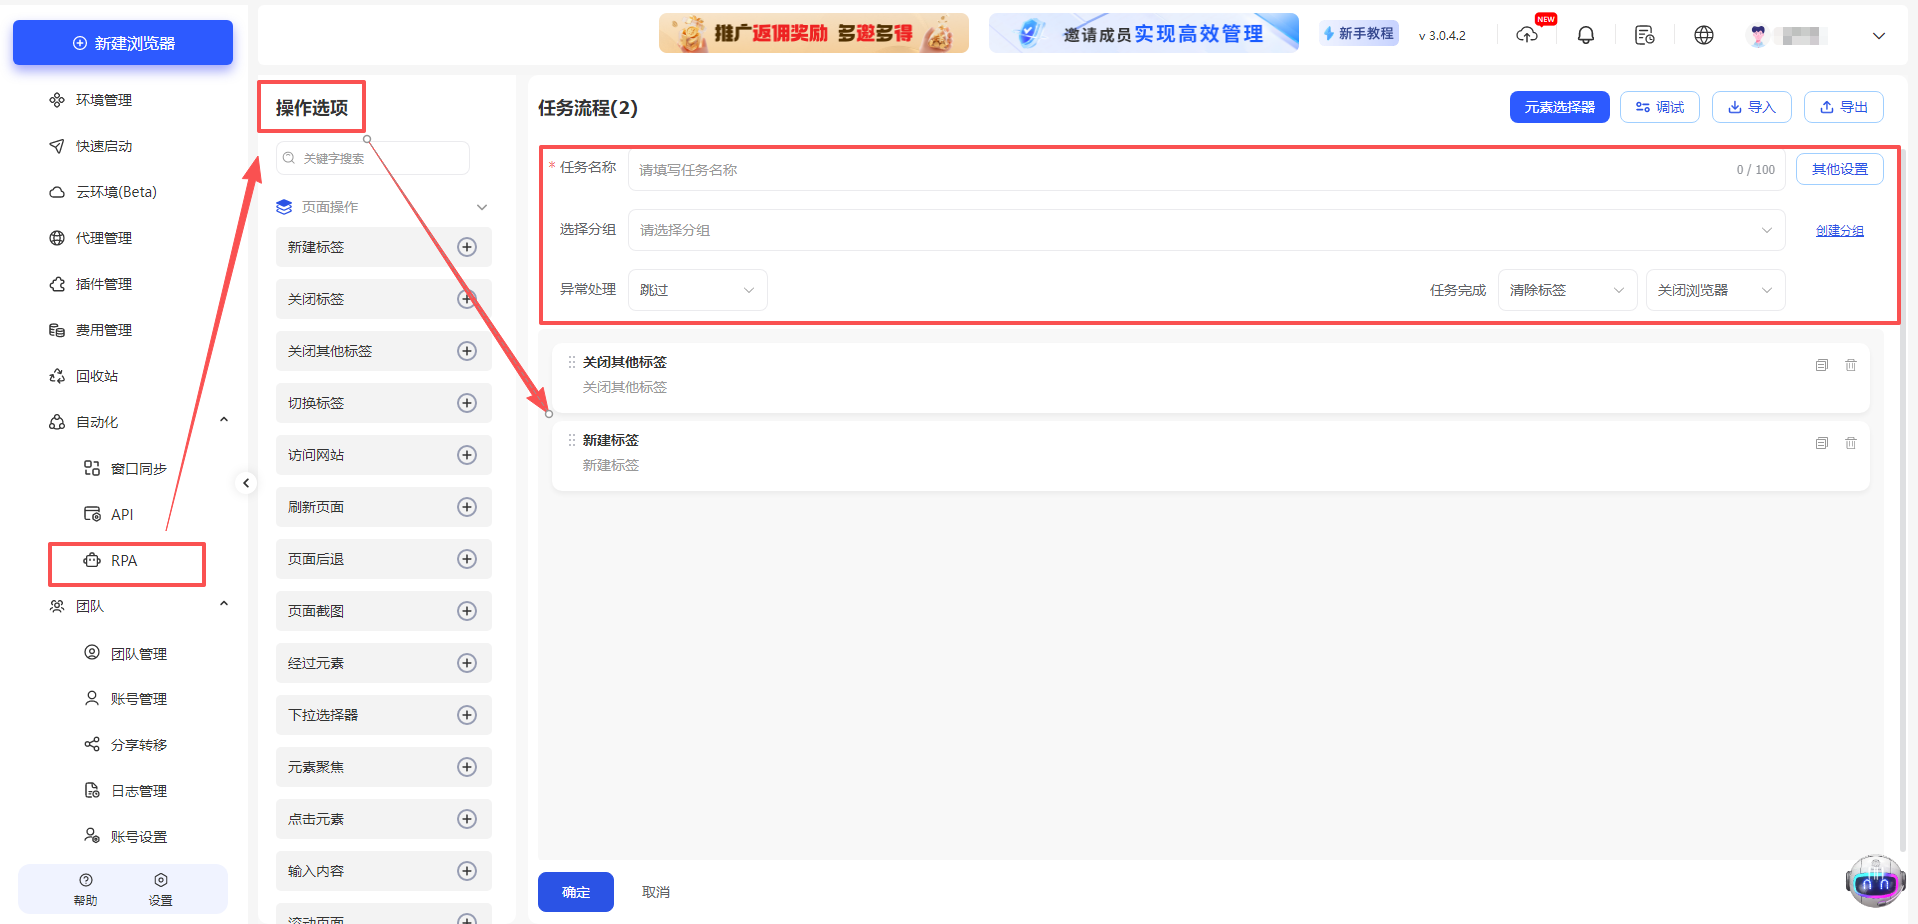Switch to 环境管理 in the sidebar
The image size is (1918, 924).
(x=104, y=99)
